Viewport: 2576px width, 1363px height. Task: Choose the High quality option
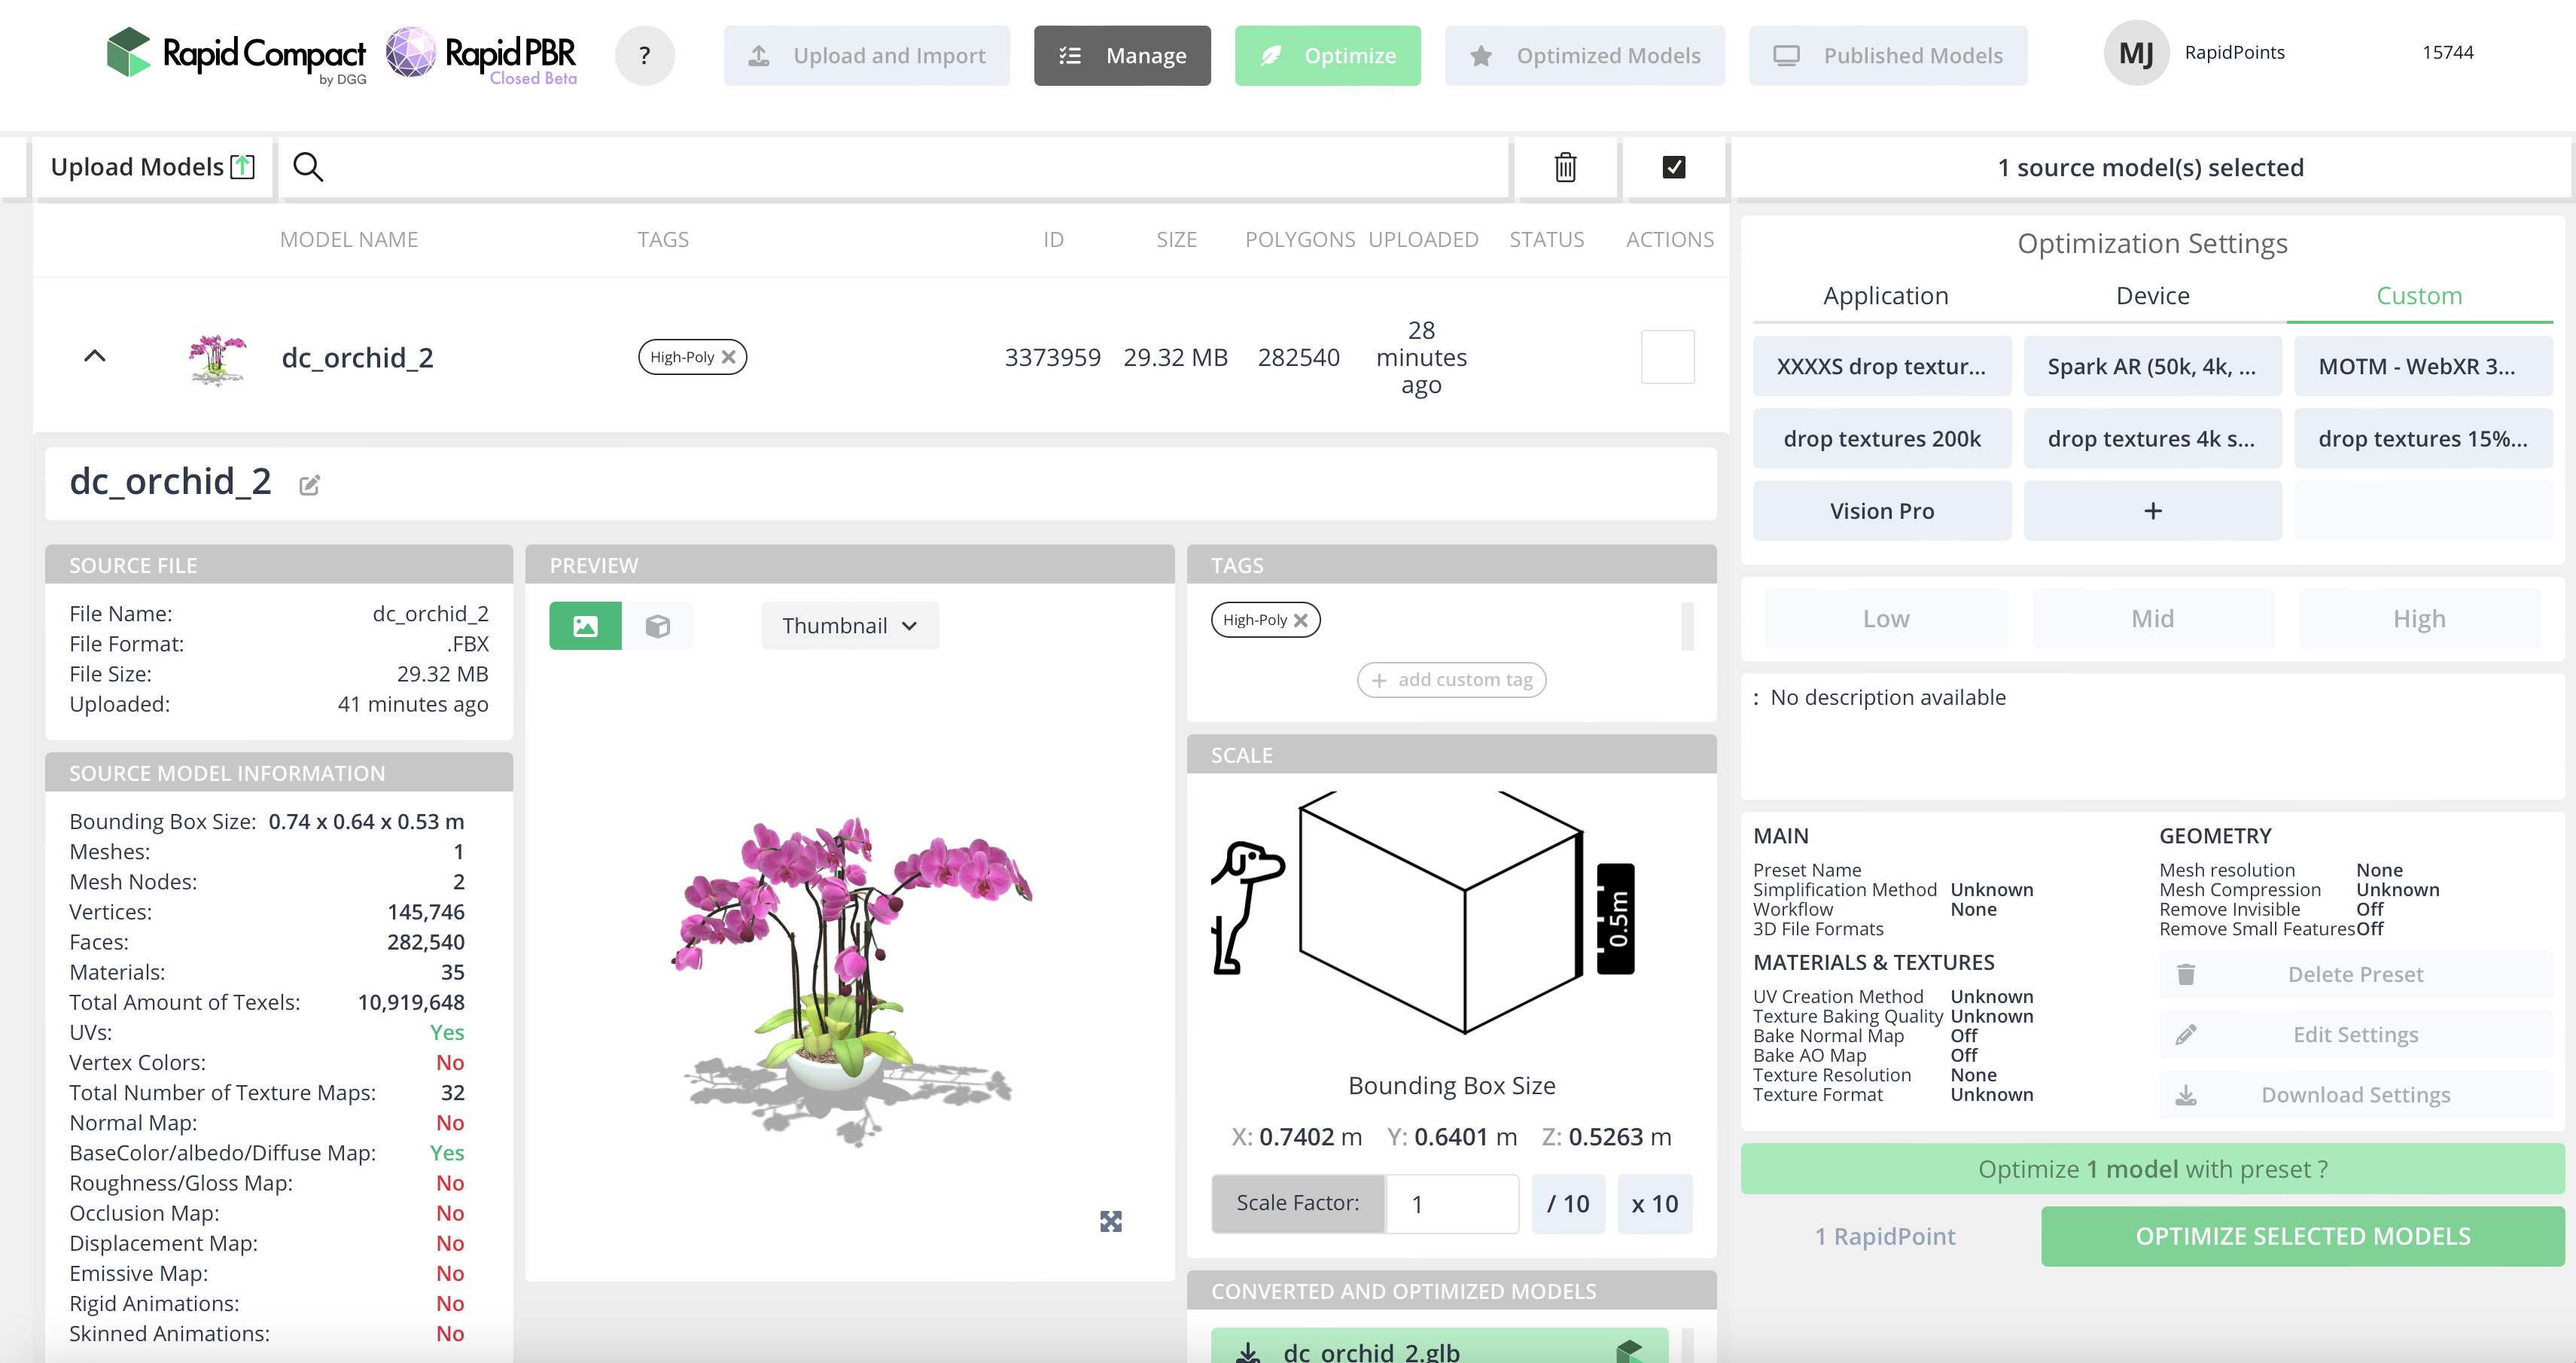(2419, 619)
